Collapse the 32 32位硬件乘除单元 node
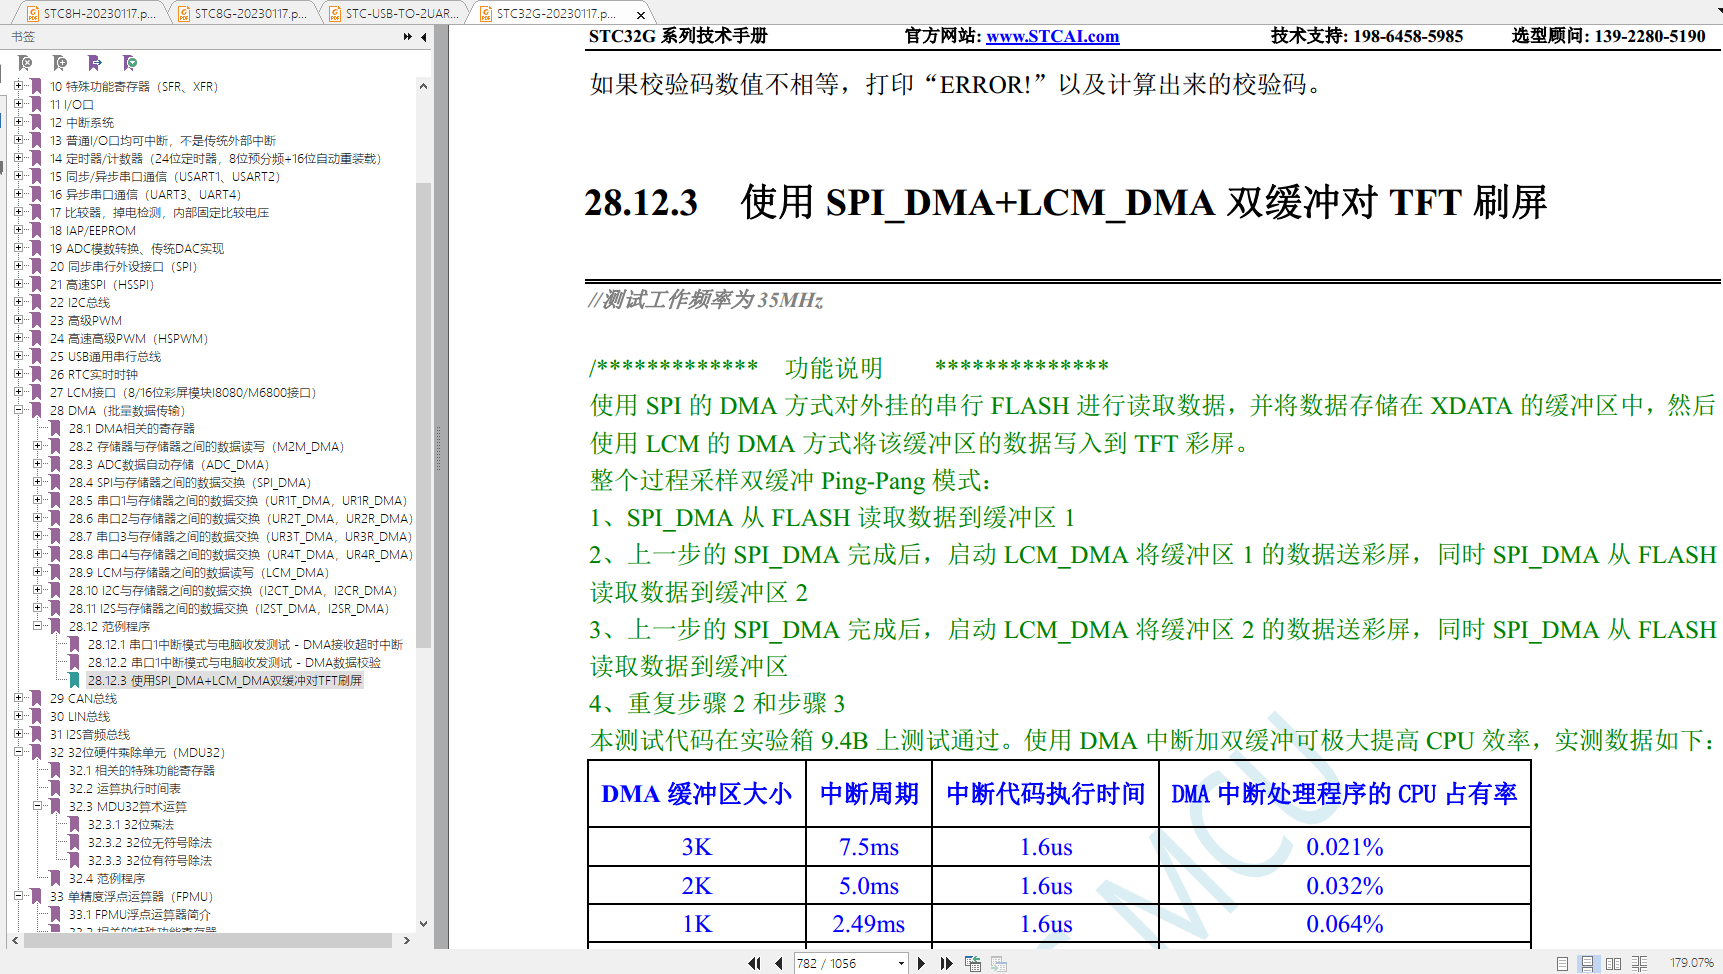This screenshot has width=1723, height=974. click(x=18, y=752)
